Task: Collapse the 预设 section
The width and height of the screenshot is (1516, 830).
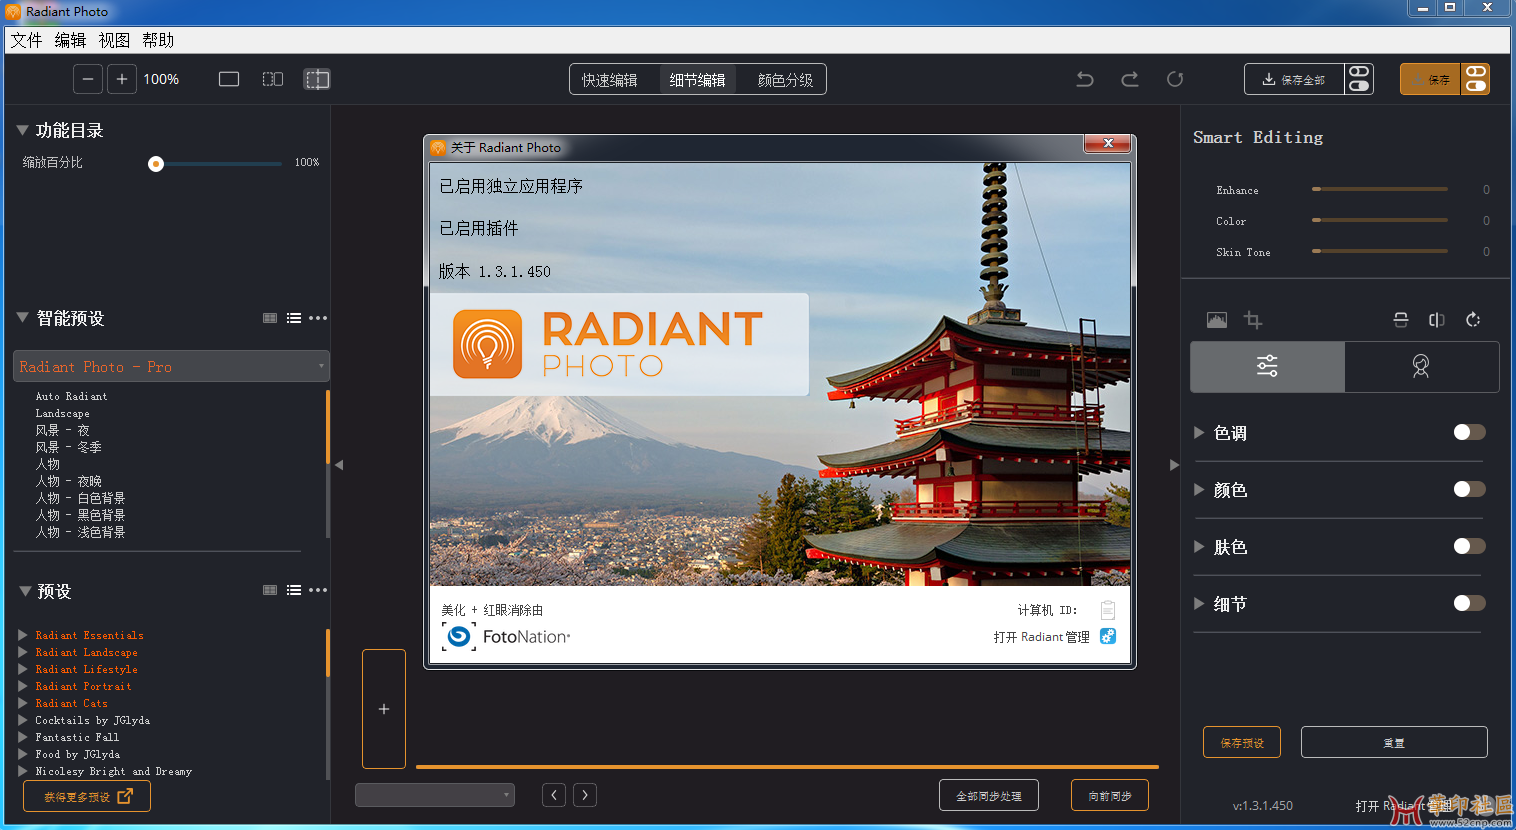Action: (x=25, y=591)
